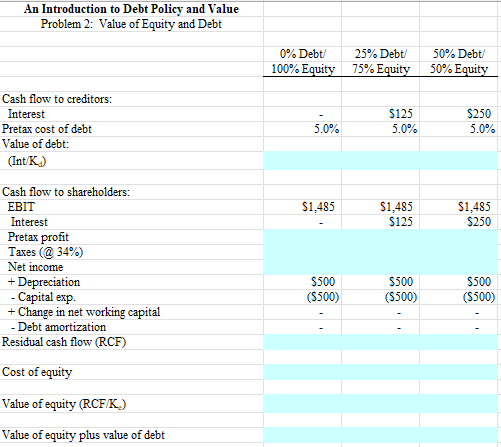Select the Pretax profit input cell for 0% Debt
This screenshot has height=447, width=501.
pos(302,237)
